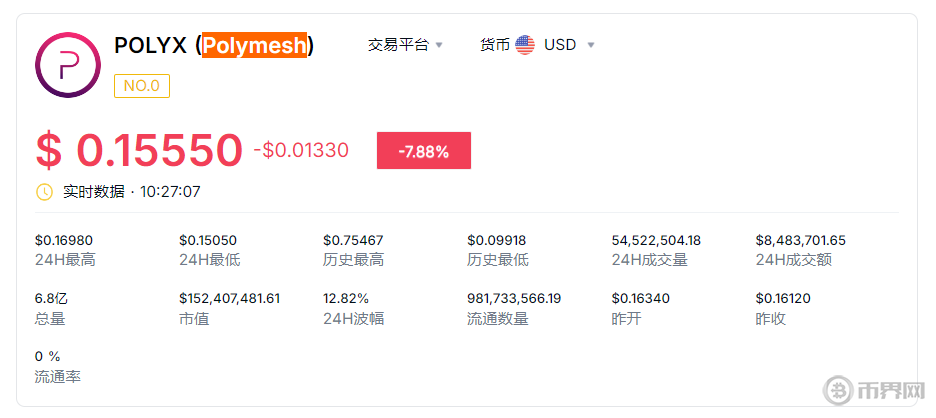Click the -7.88% change badge

click(423, 151)
